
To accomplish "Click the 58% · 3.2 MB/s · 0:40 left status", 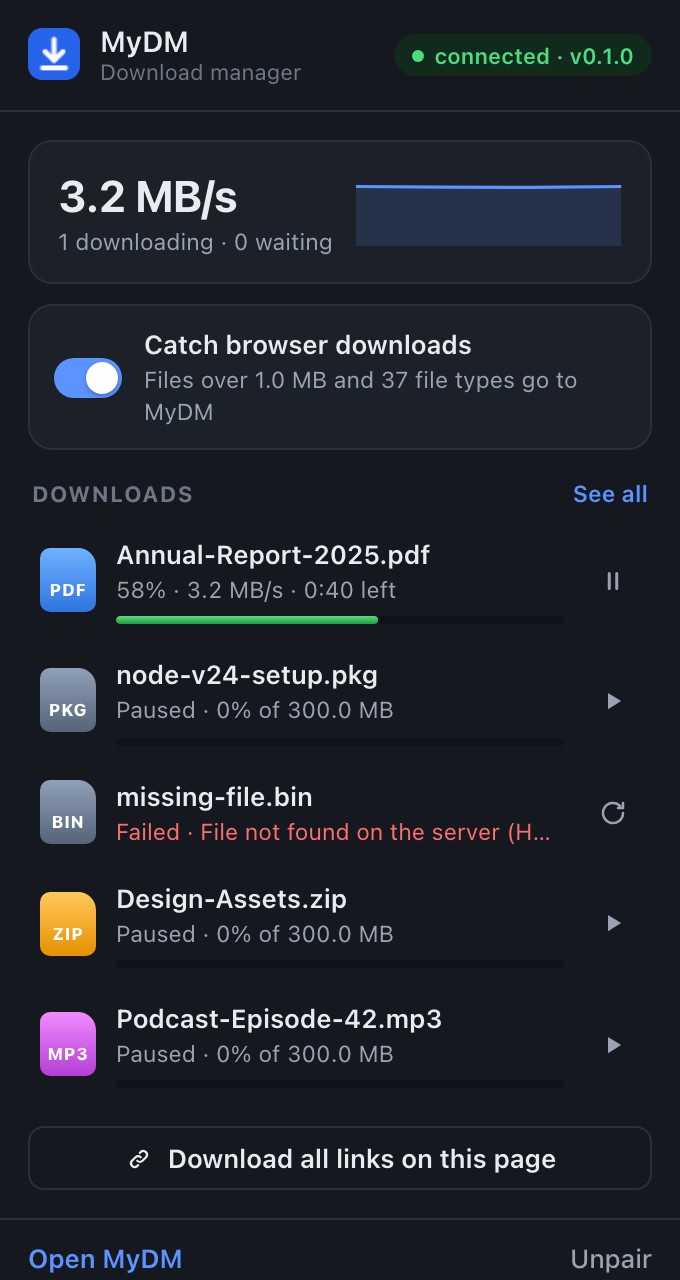I will 256,590.
